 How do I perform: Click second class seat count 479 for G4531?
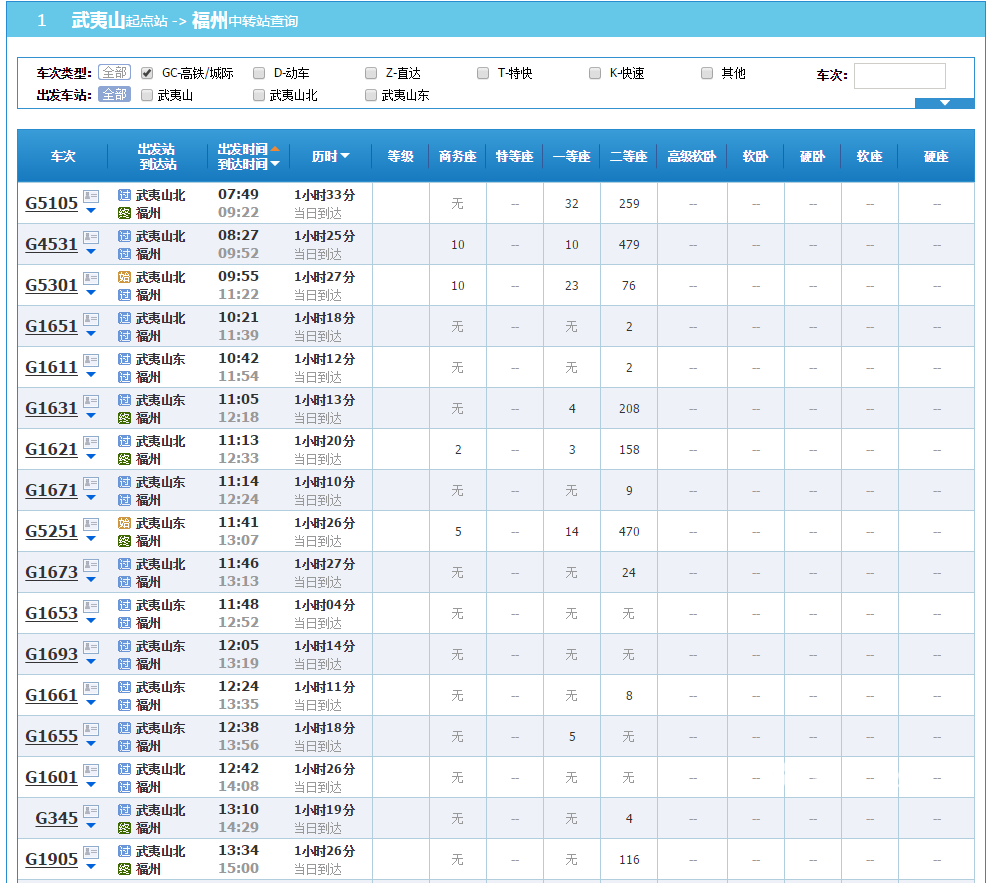point(629,245)
